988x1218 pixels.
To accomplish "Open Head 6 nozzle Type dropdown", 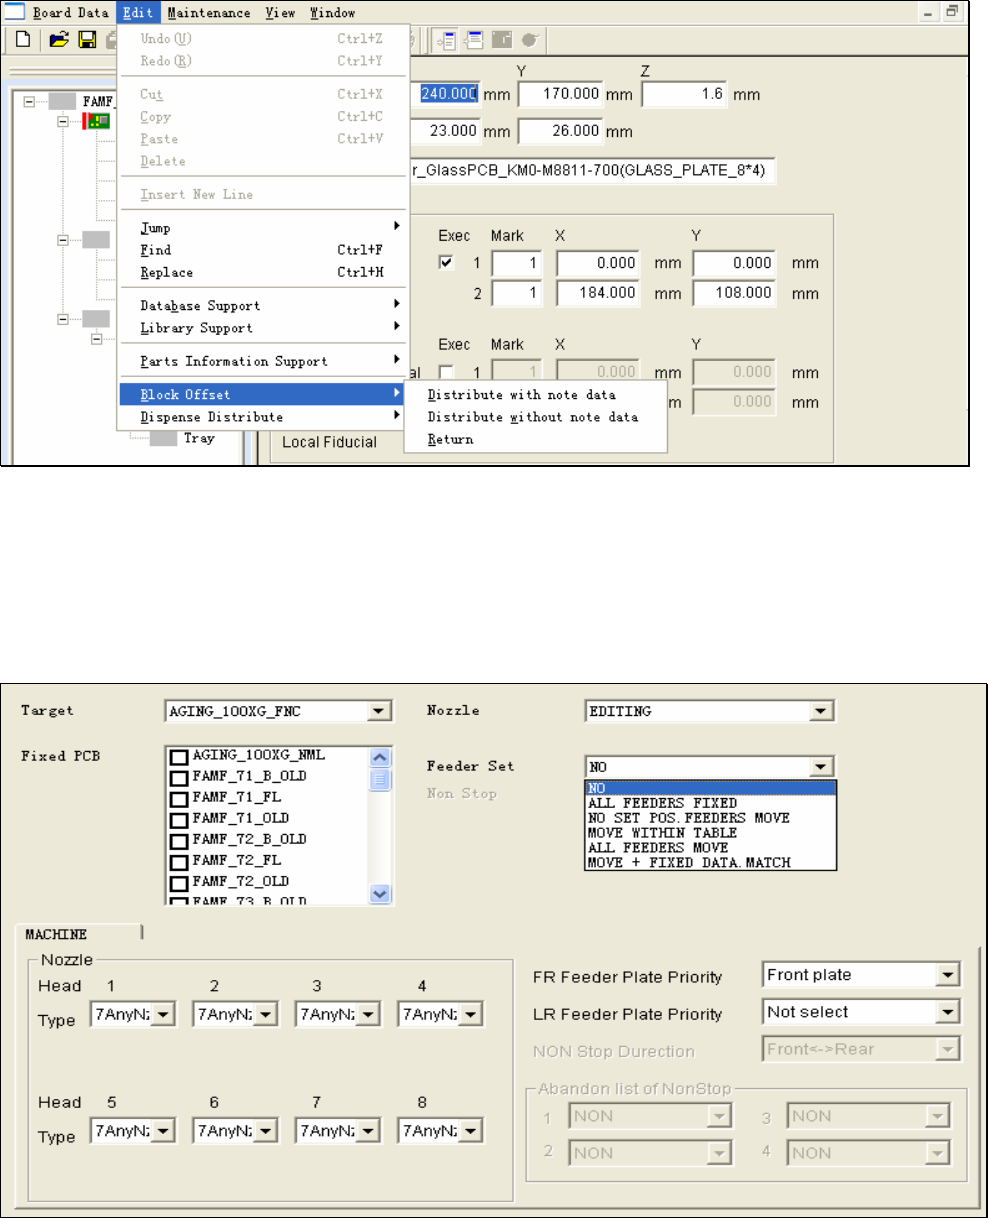I will (267, 1131).
